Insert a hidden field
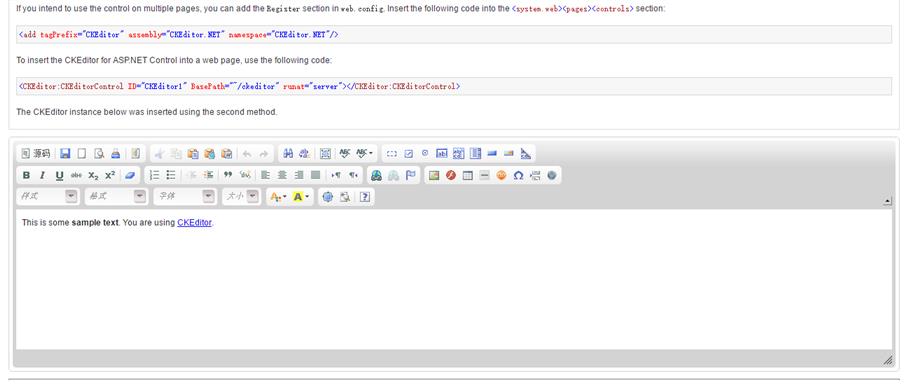This screenshot has height=387, width=908. [526, 154]
